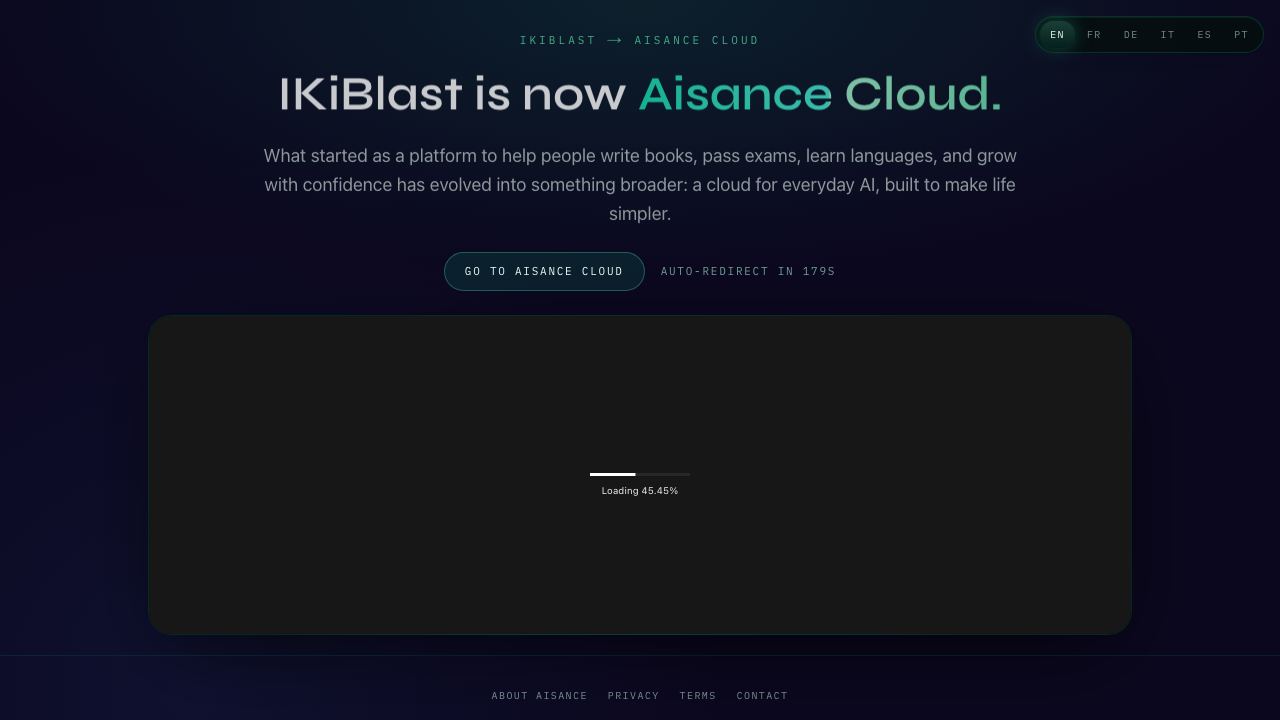
Task: Switch language to FR
Action: pyautogui.click(x=1094, y=35)
